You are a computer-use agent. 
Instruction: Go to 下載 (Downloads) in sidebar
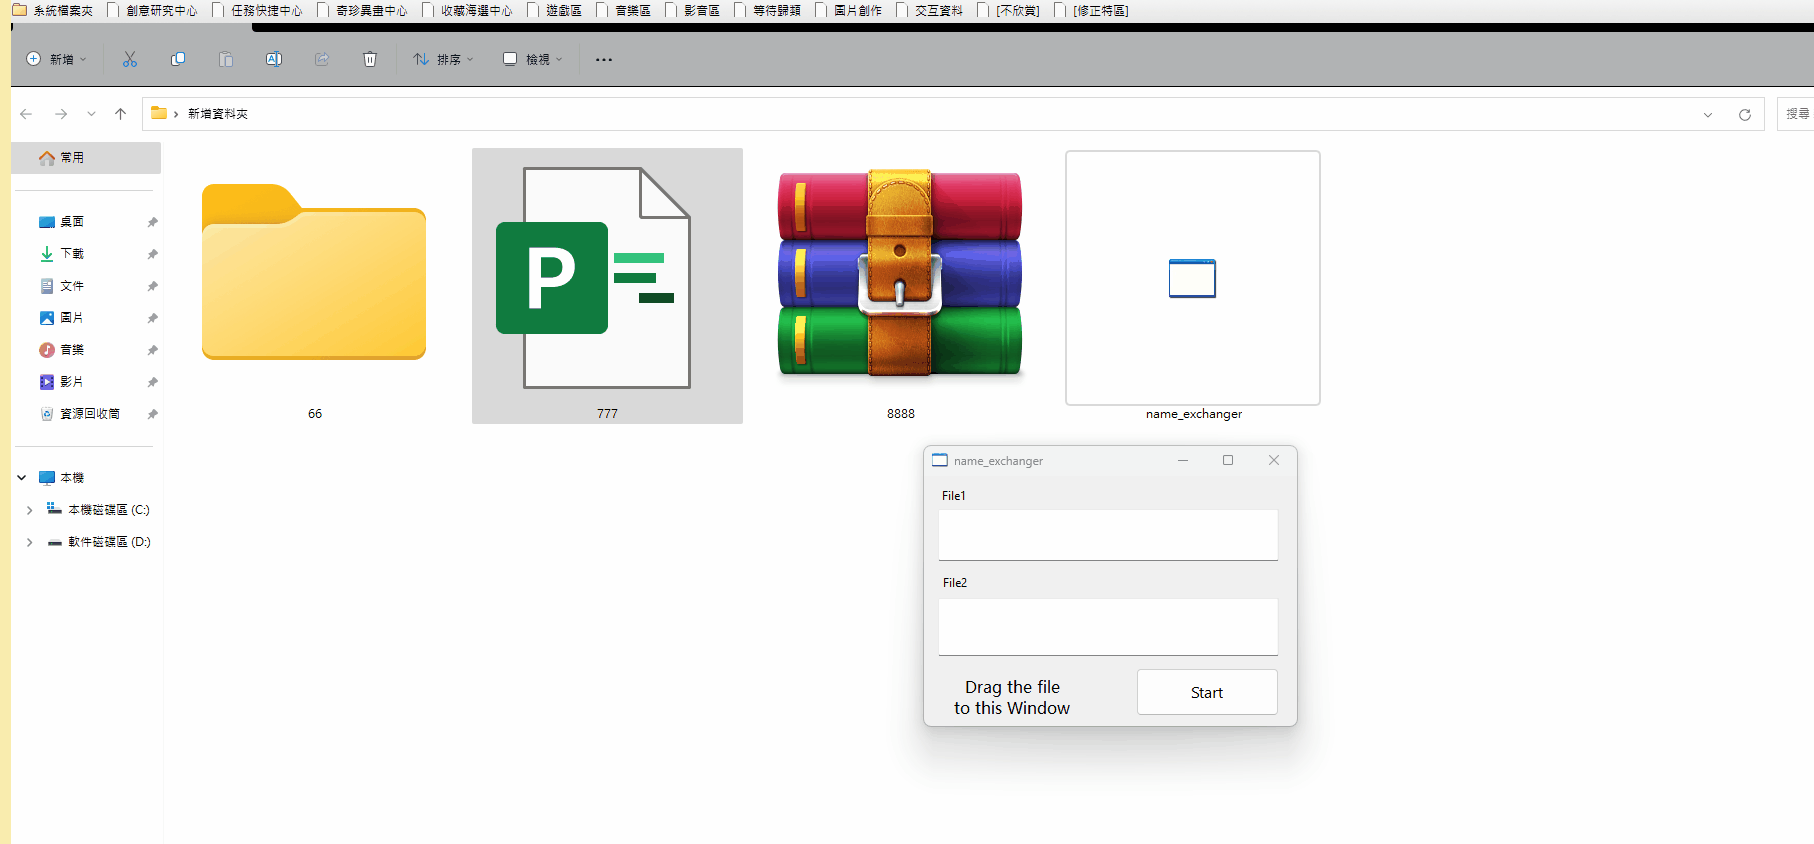click(x=72, y=254)
